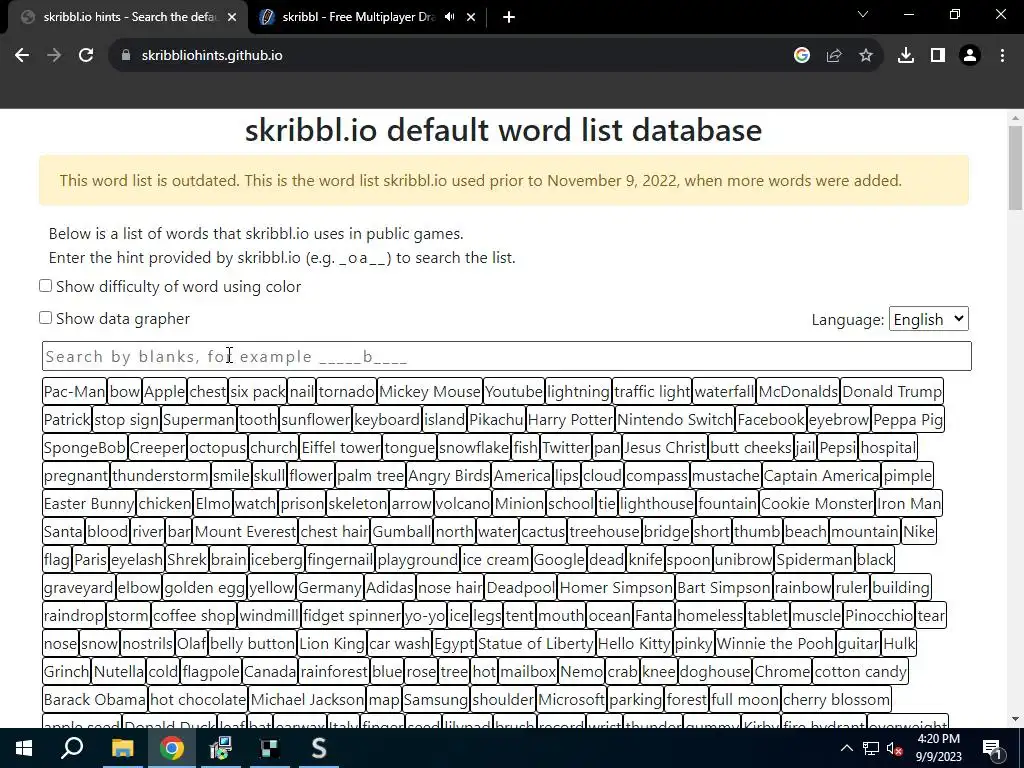The image size is (1024, 768).
Task: Pick the word Peppa Pig
Action: point(908,420)
